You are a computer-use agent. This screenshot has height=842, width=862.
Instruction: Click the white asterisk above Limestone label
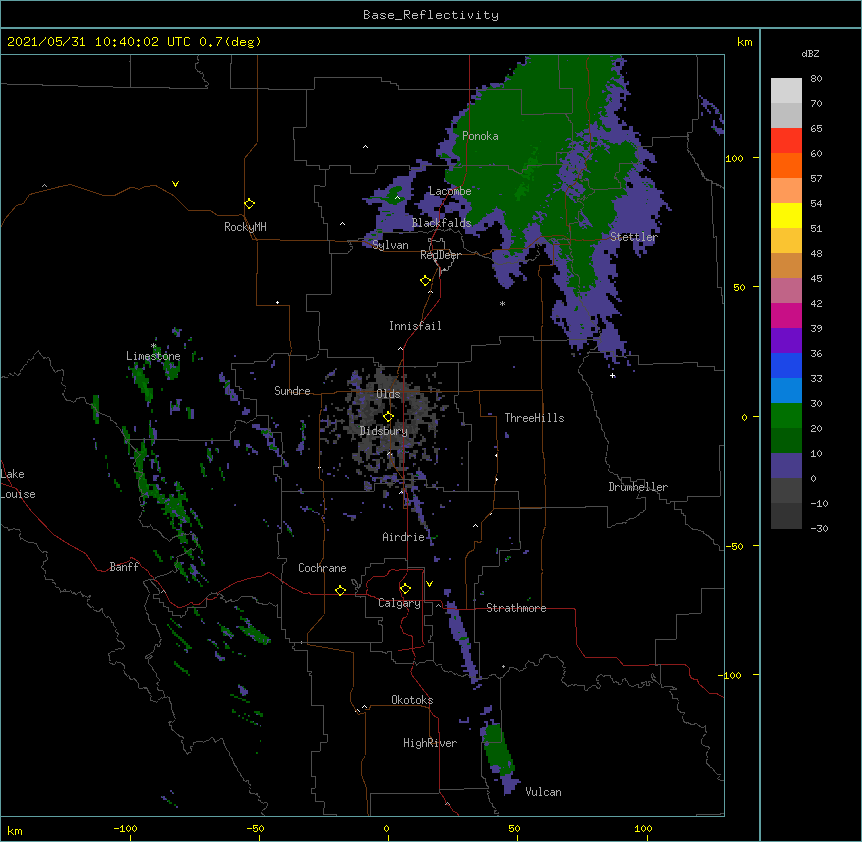pos(153,346)
